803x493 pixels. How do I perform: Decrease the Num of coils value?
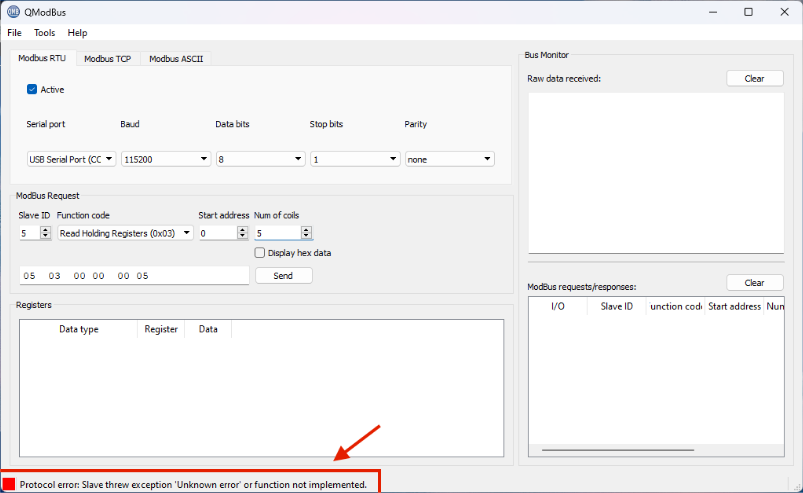306,236
